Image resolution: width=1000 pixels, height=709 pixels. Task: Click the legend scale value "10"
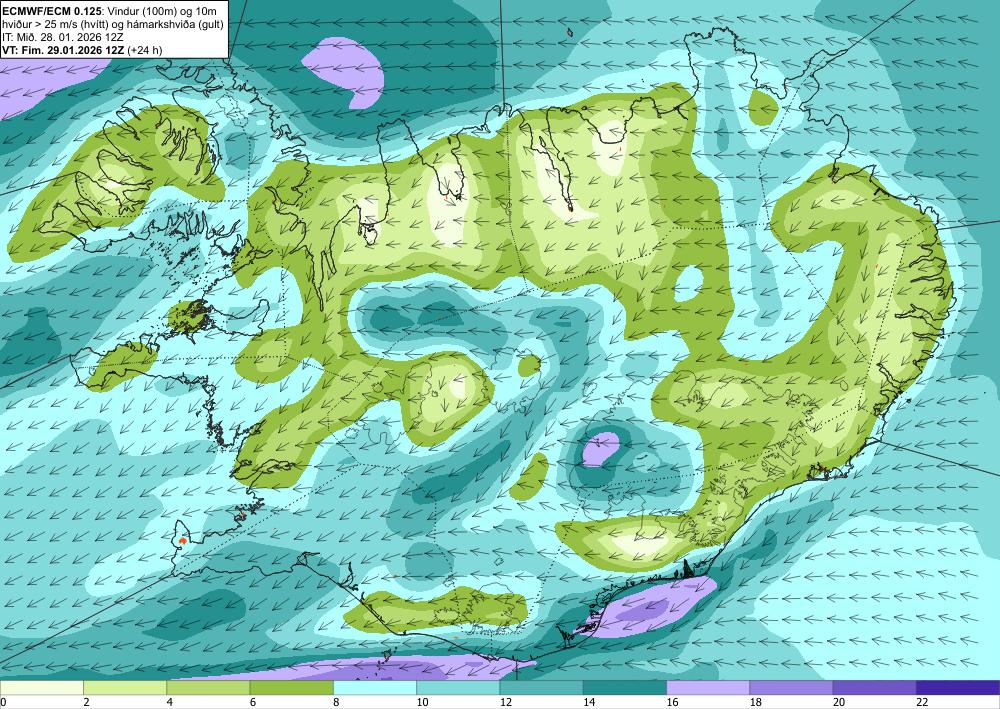click(x=422, y=702)
